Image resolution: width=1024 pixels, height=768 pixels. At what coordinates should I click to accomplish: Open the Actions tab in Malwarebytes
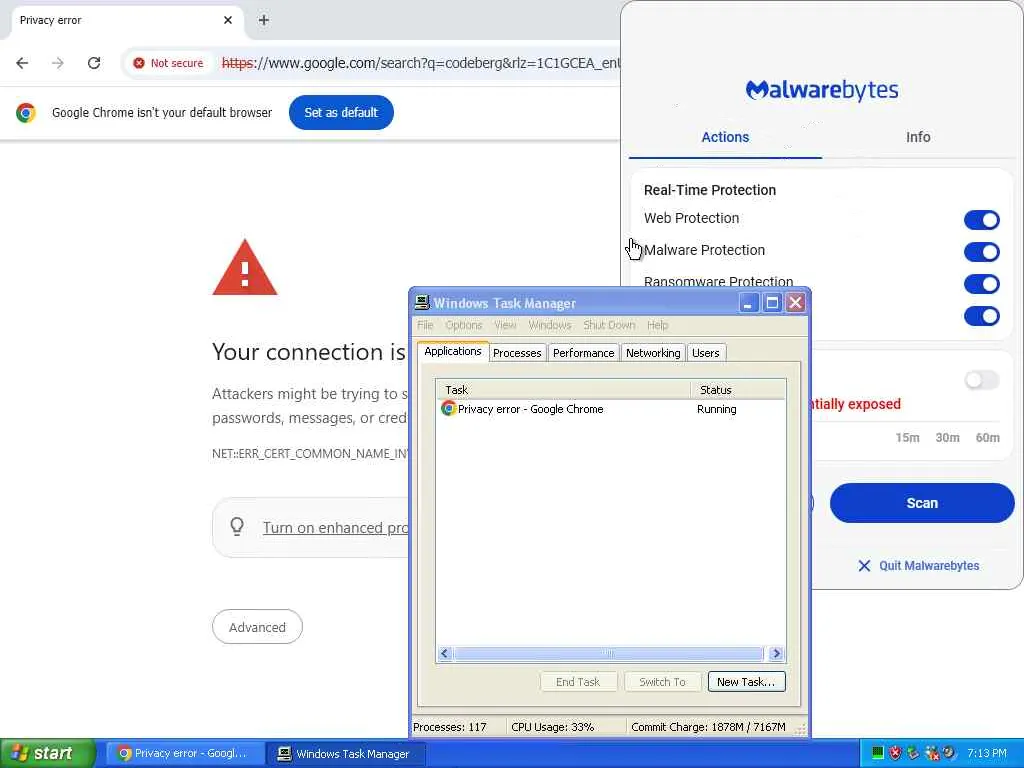[725, 137]
